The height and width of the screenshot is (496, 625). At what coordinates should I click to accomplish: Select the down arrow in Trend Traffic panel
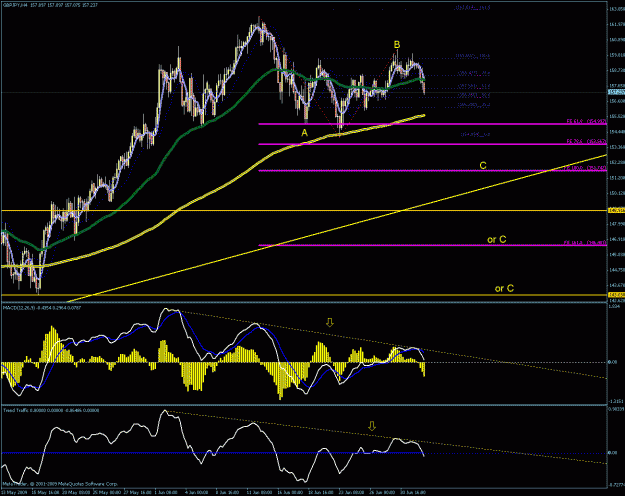click(x=371, y=426)
